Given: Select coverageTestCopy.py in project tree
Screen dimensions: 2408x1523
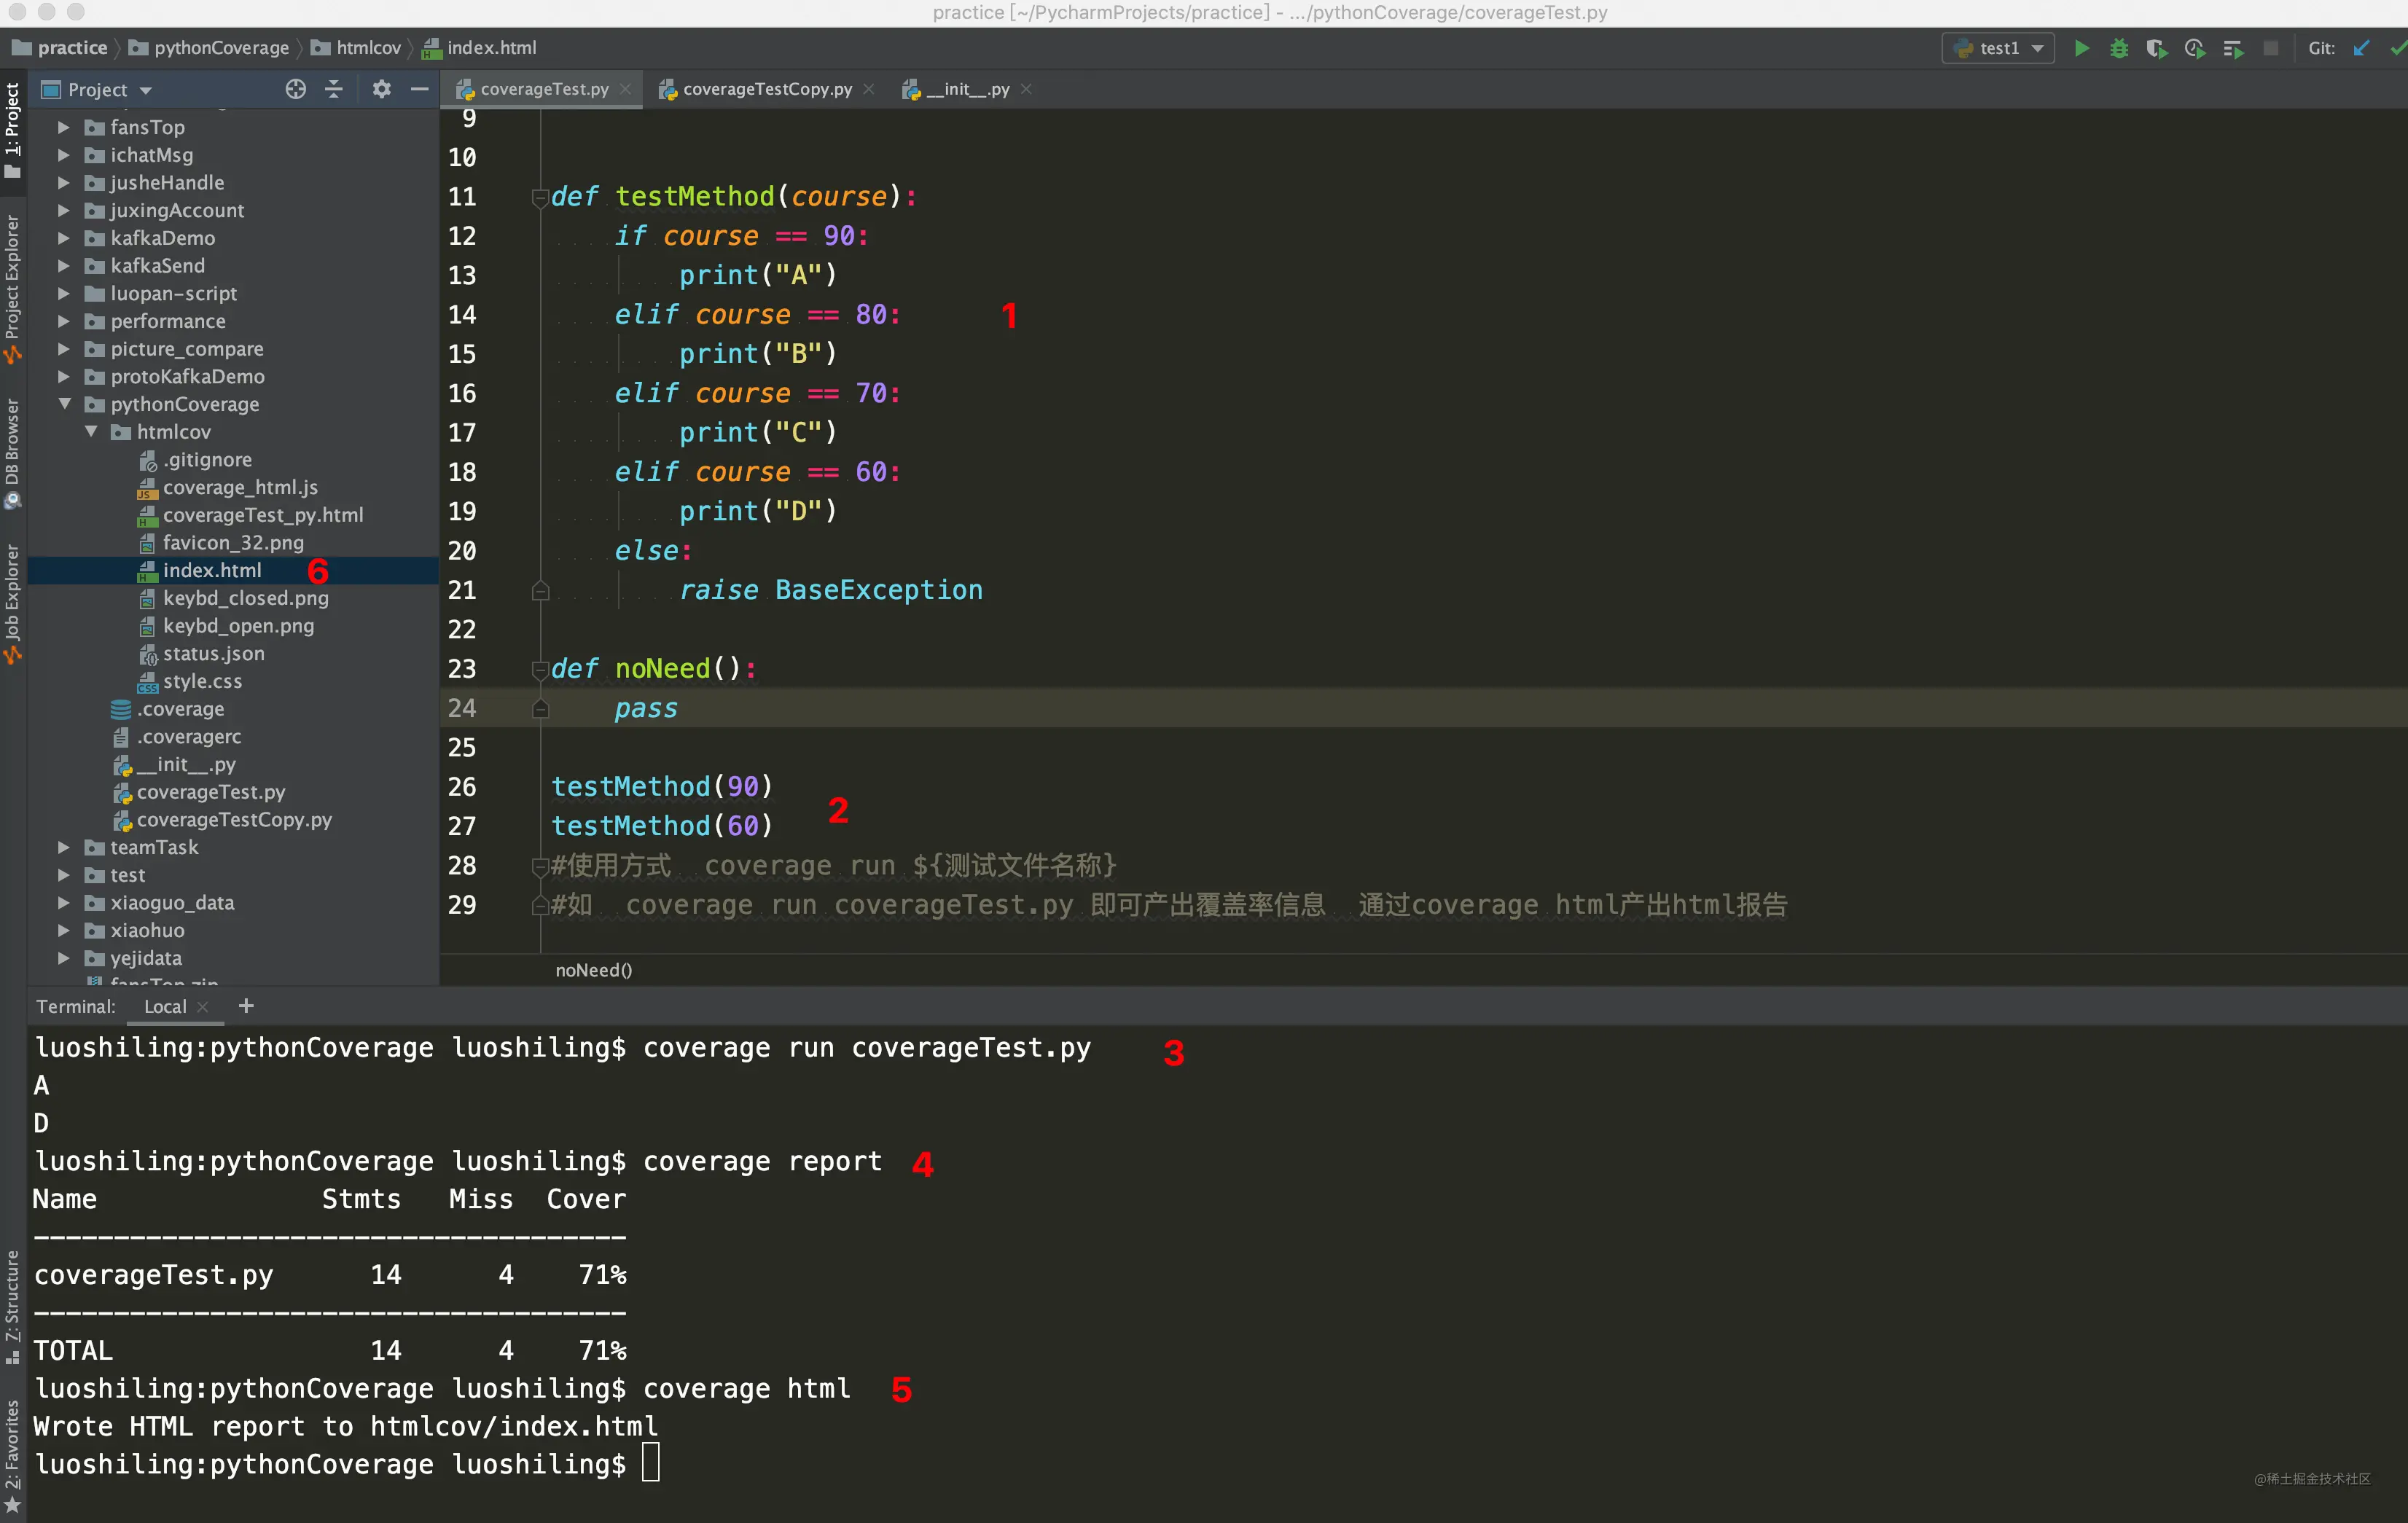Looking at the screenshot, I should coord(234,820).
